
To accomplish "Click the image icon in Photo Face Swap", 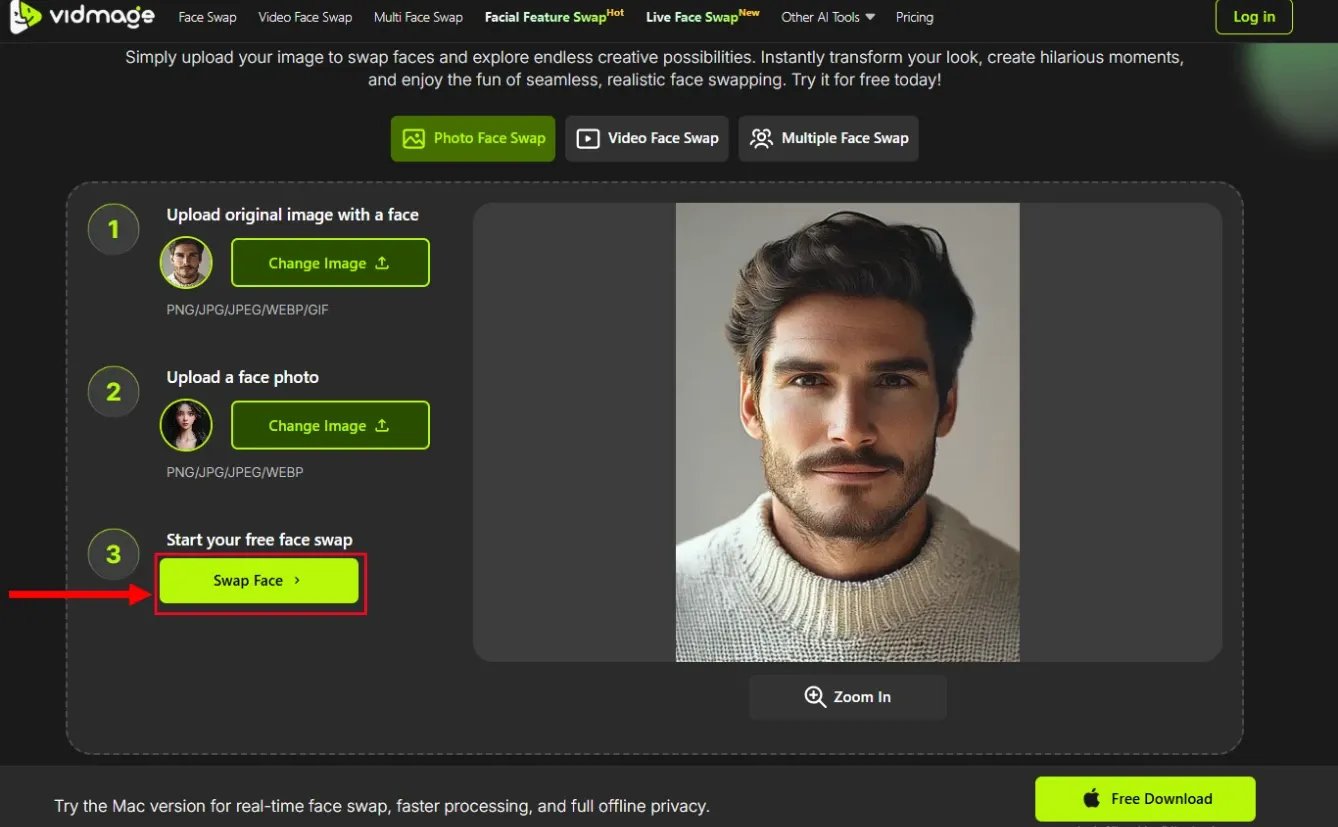I will [x=413, y=138].
